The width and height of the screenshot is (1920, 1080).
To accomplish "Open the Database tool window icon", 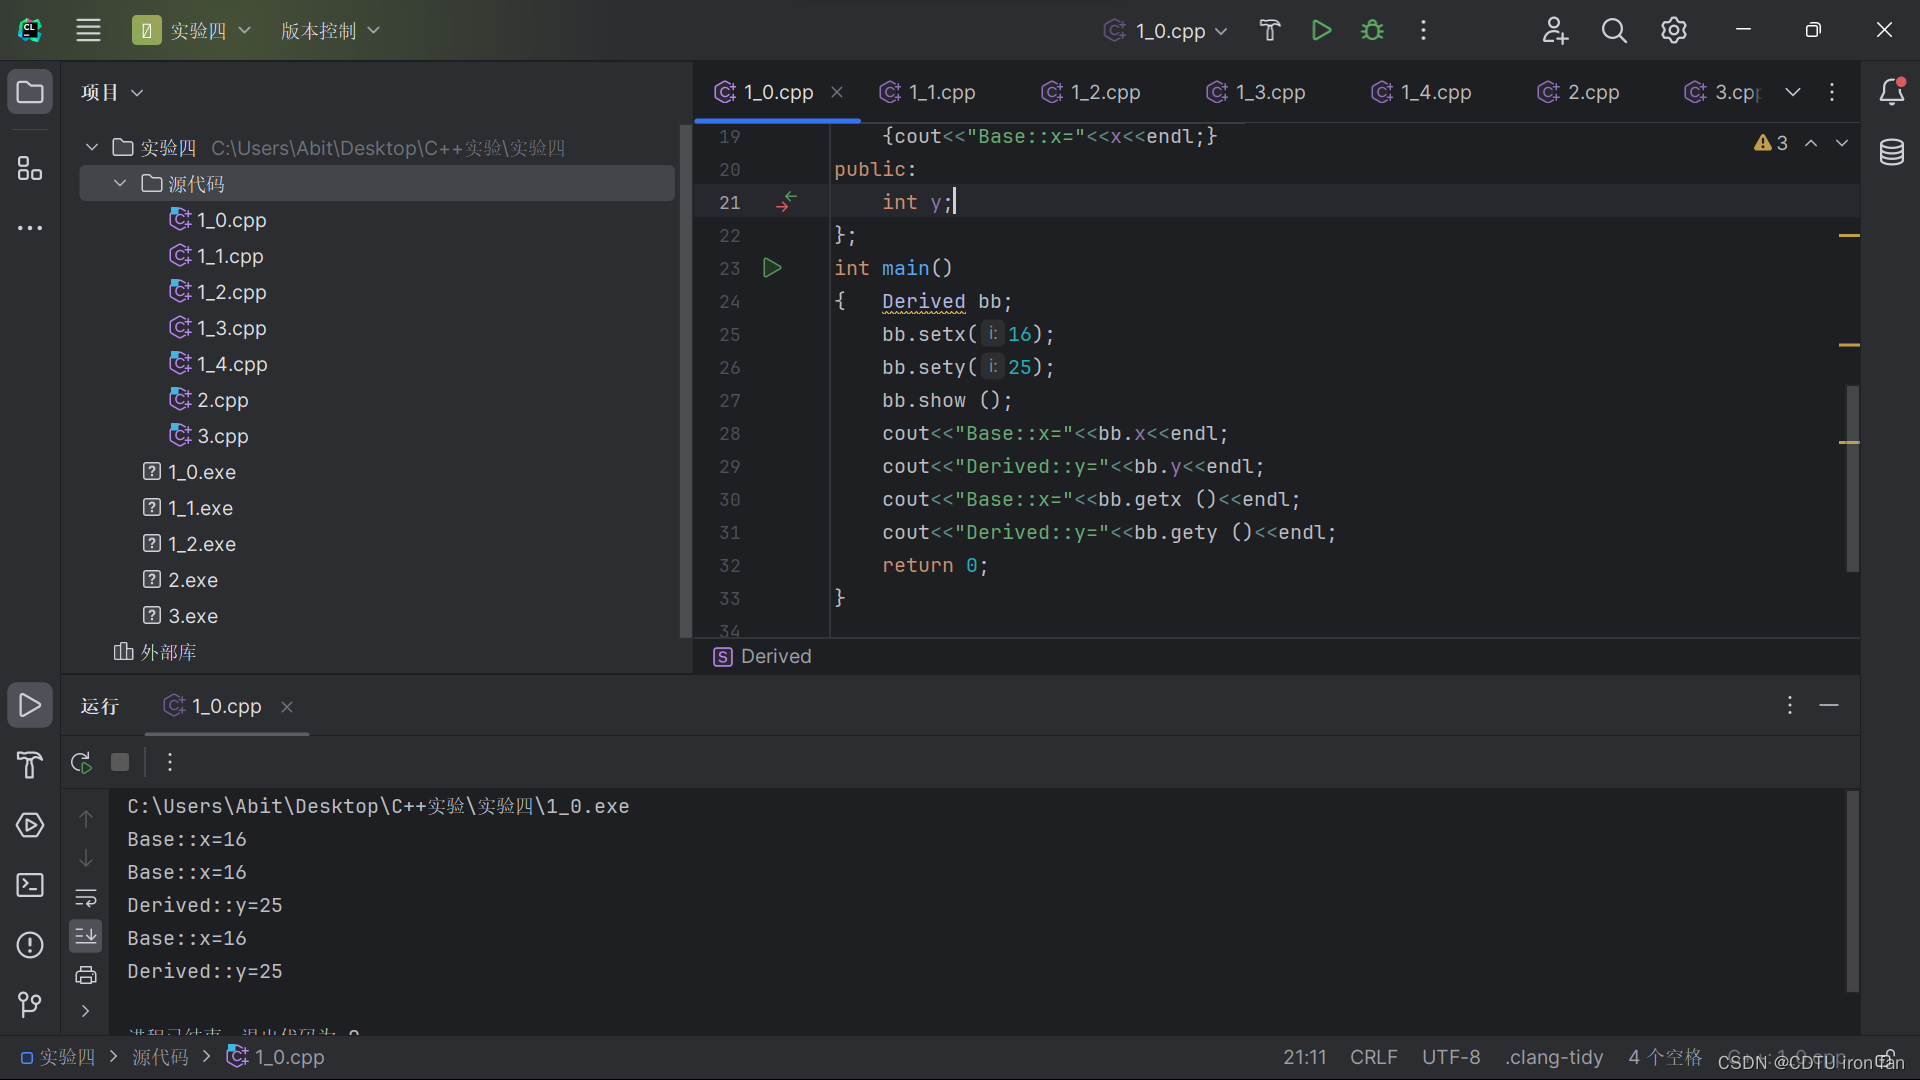I will [1891, 152].
